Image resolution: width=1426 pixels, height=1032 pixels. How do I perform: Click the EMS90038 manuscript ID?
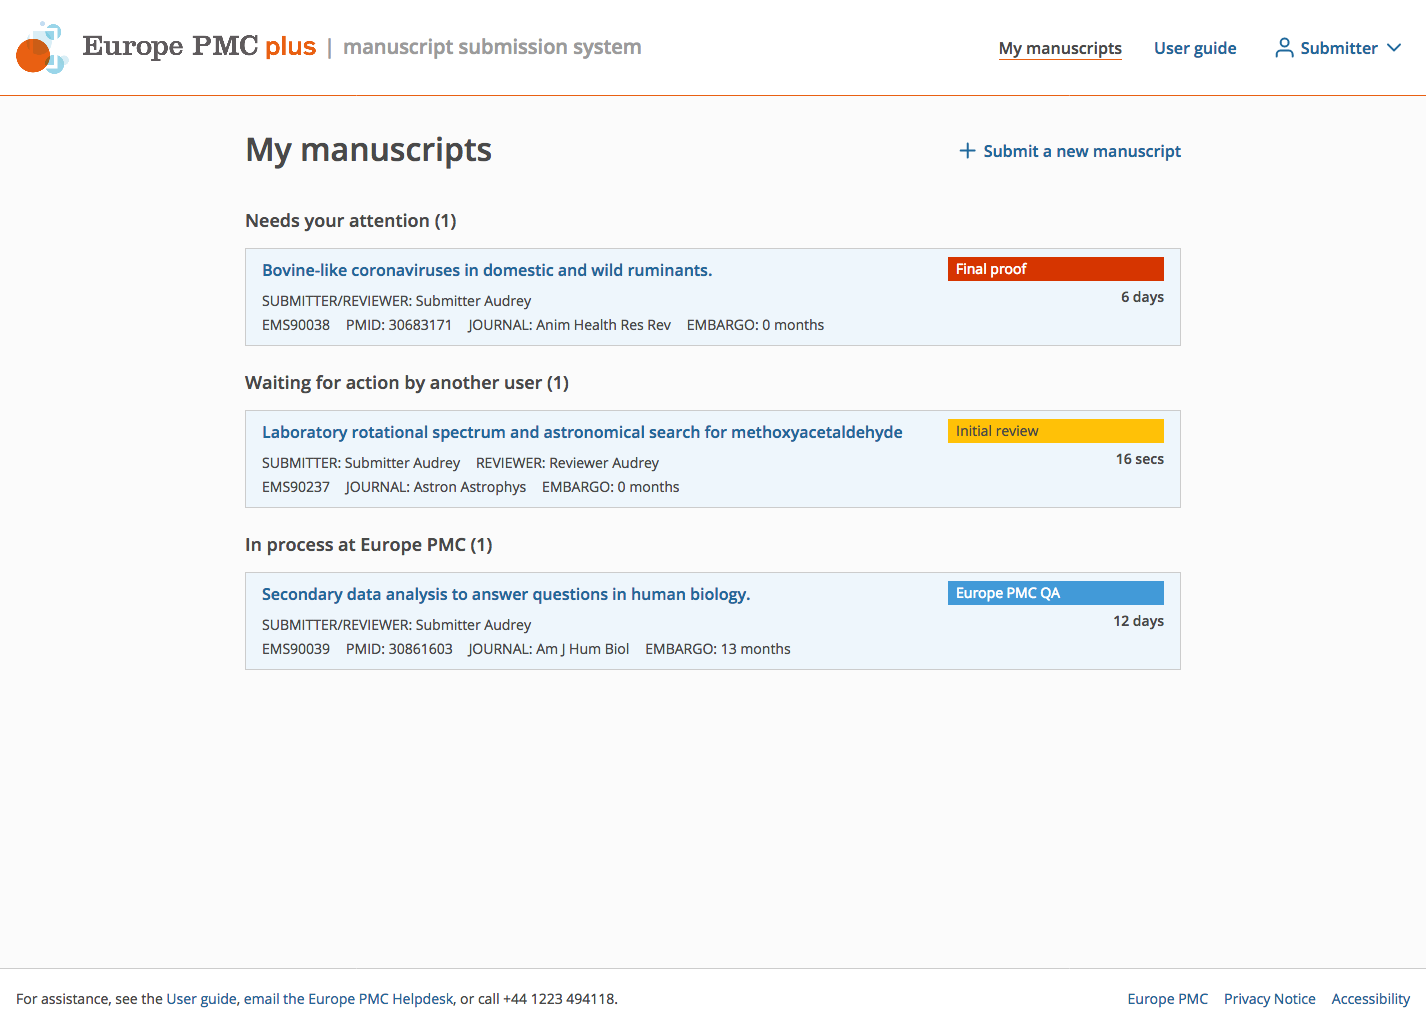(296, 325)
